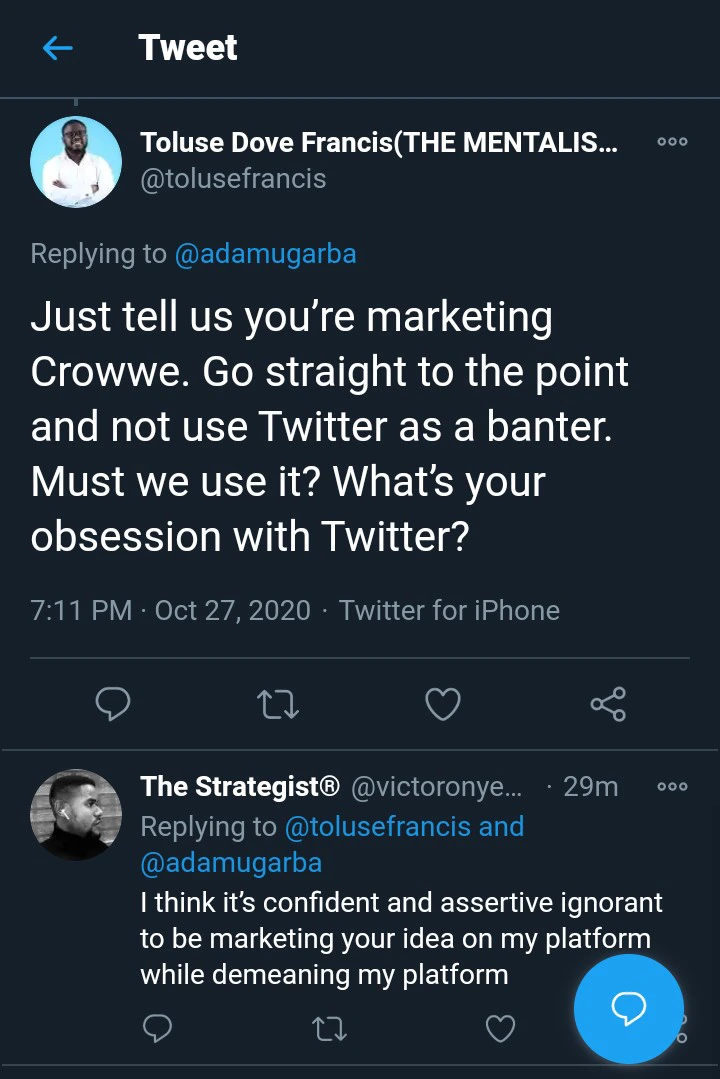The width and height of the screenshot is (720, 1079).
Task: View The Strategist's profile picture
Action: coord(76,814)
